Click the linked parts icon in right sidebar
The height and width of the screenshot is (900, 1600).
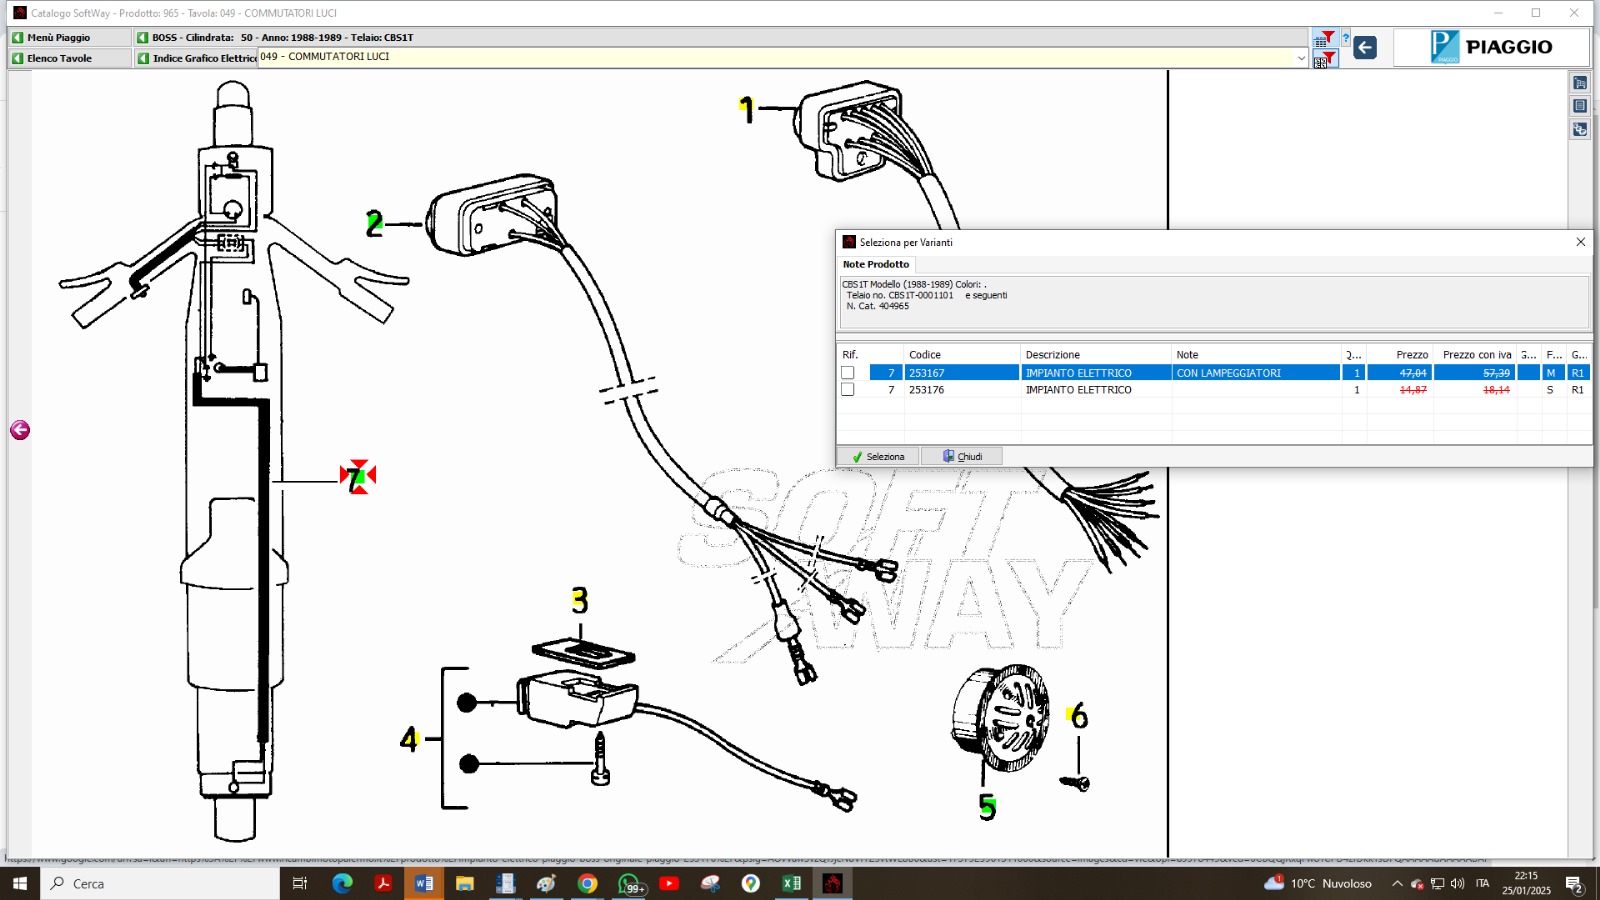(x=1580, y=129)
